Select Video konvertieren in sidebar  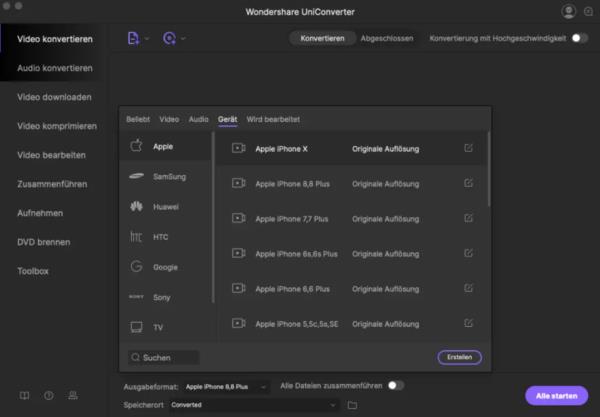click(55, 39)
